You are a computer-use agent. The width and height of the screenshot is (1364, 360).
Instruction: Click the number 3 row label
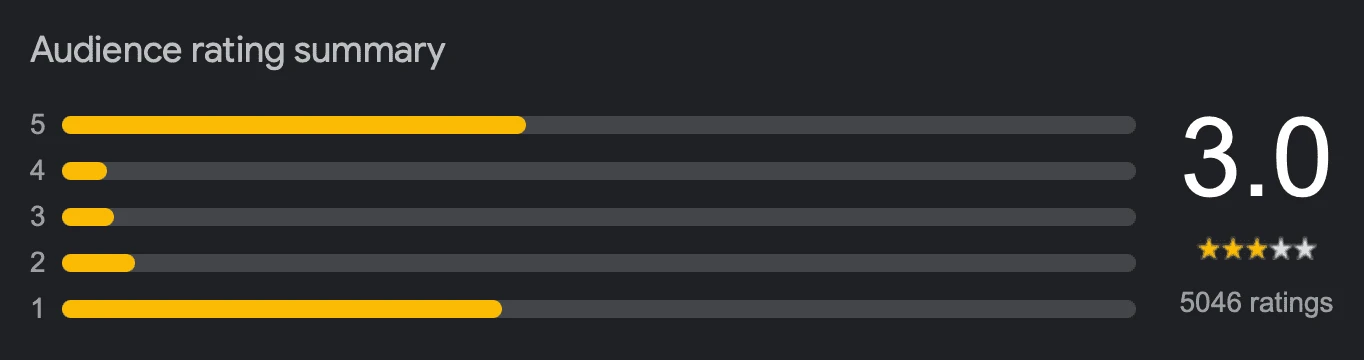point(38,217)
